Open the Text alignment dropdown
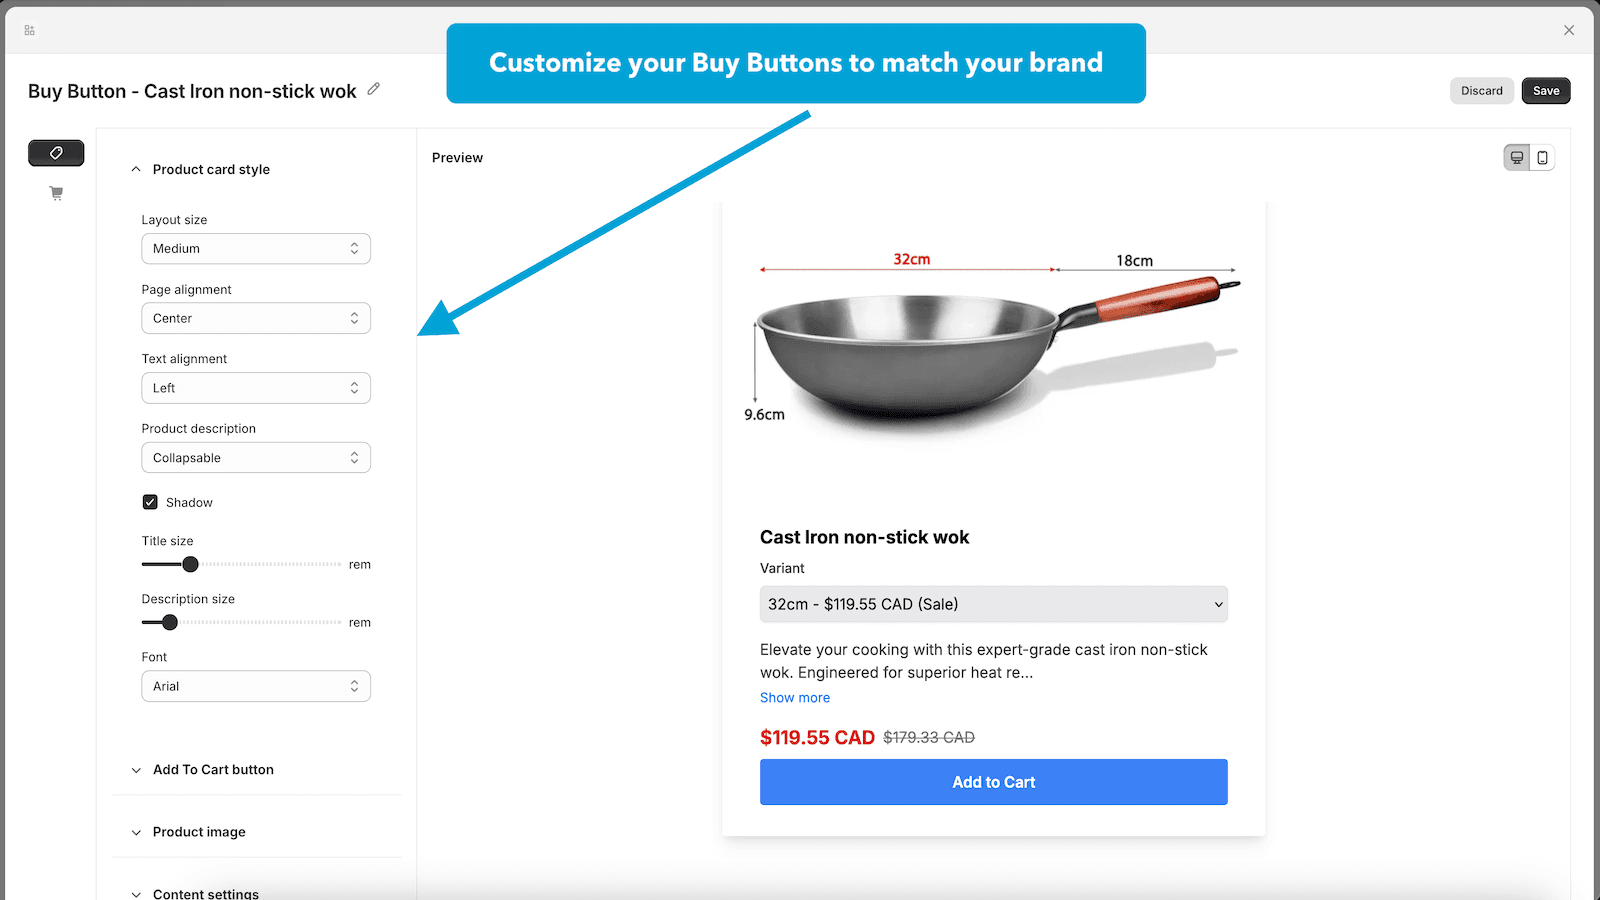Image resolution: width=1600 pixels, height=900 pixels. 256,388
